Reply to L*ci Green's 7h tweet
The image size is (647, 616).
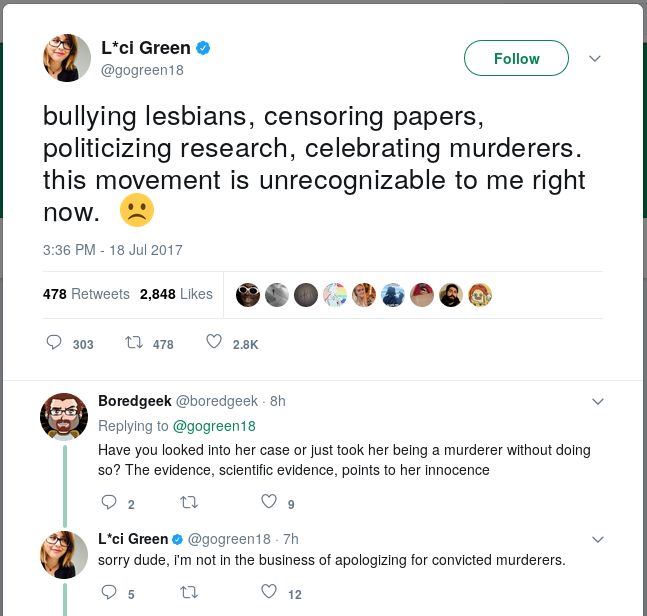(109, 592)
